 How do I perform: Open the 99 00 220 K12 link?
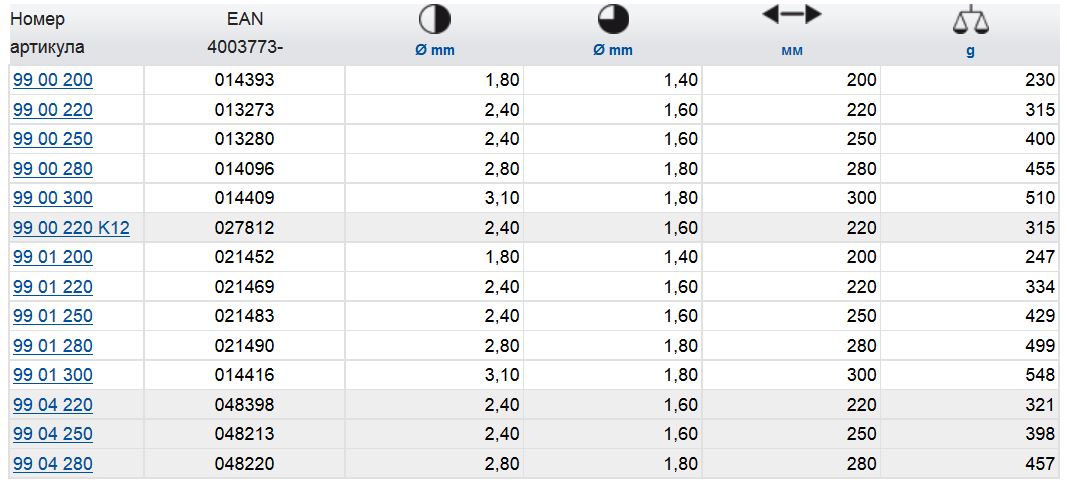[71, 228]
